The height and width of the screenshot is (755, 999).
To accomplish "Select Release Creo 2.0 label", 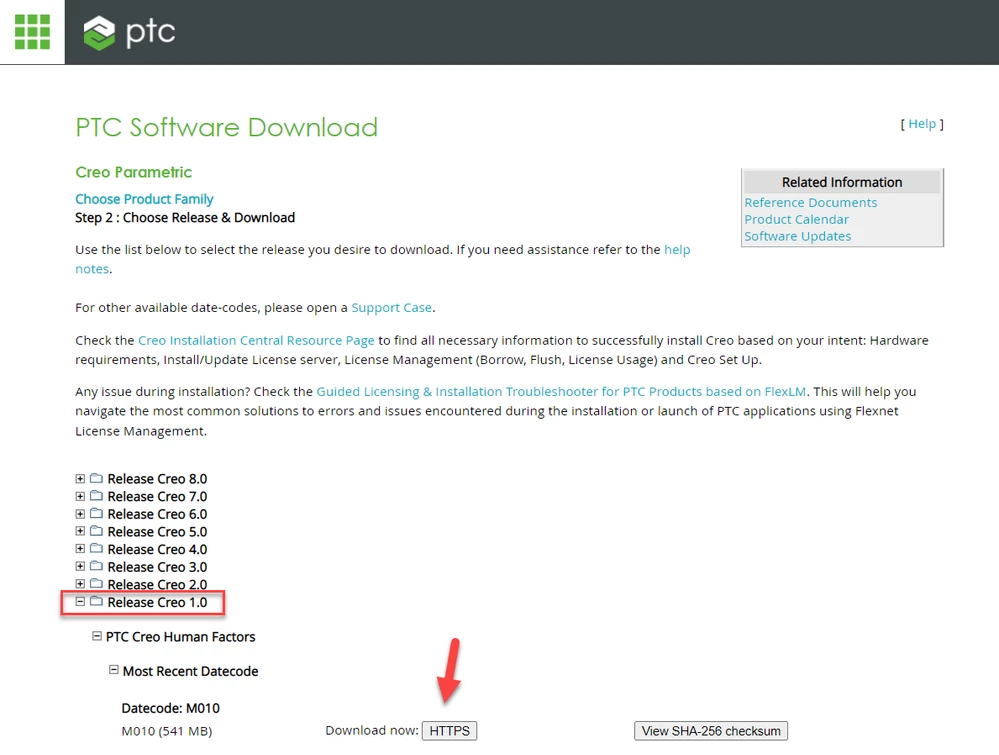I will pyautogui.click(x=157, y=584).
